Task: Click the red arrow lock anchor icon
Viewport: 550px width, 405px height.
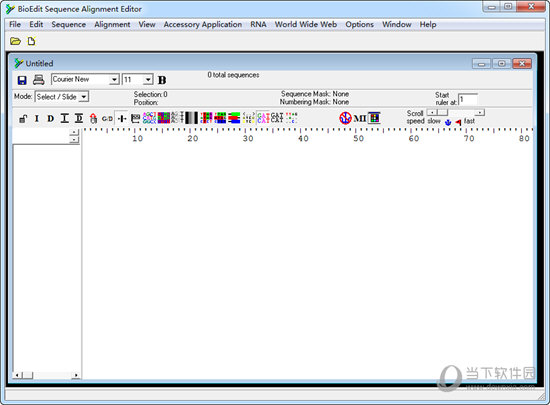Action: point(93,118)
